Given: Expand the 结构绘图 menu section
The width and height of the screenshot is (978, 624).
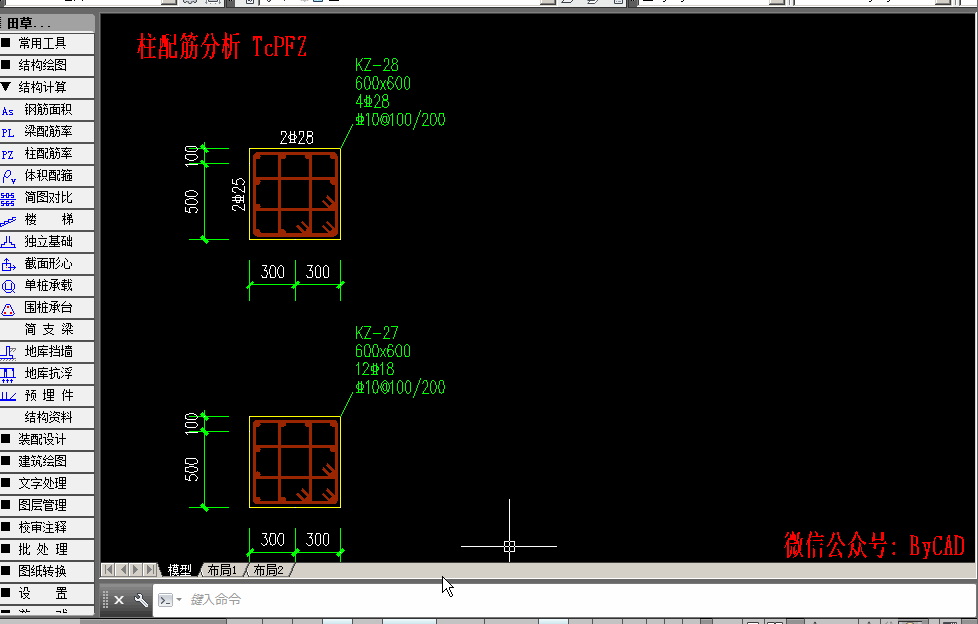Looking at the screenshot, I should (47, 66).
